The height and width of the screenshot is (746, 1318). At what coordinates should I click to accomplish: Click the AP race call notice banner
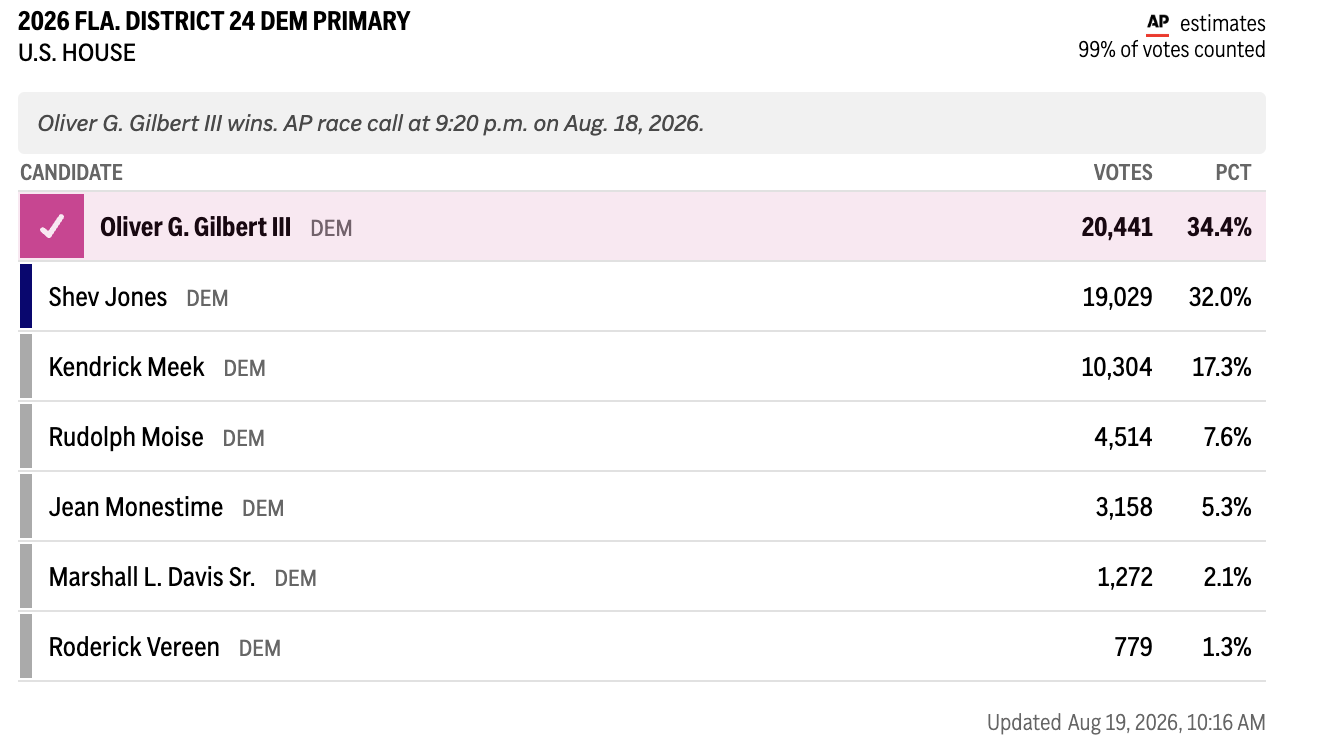tap(642, 123)
